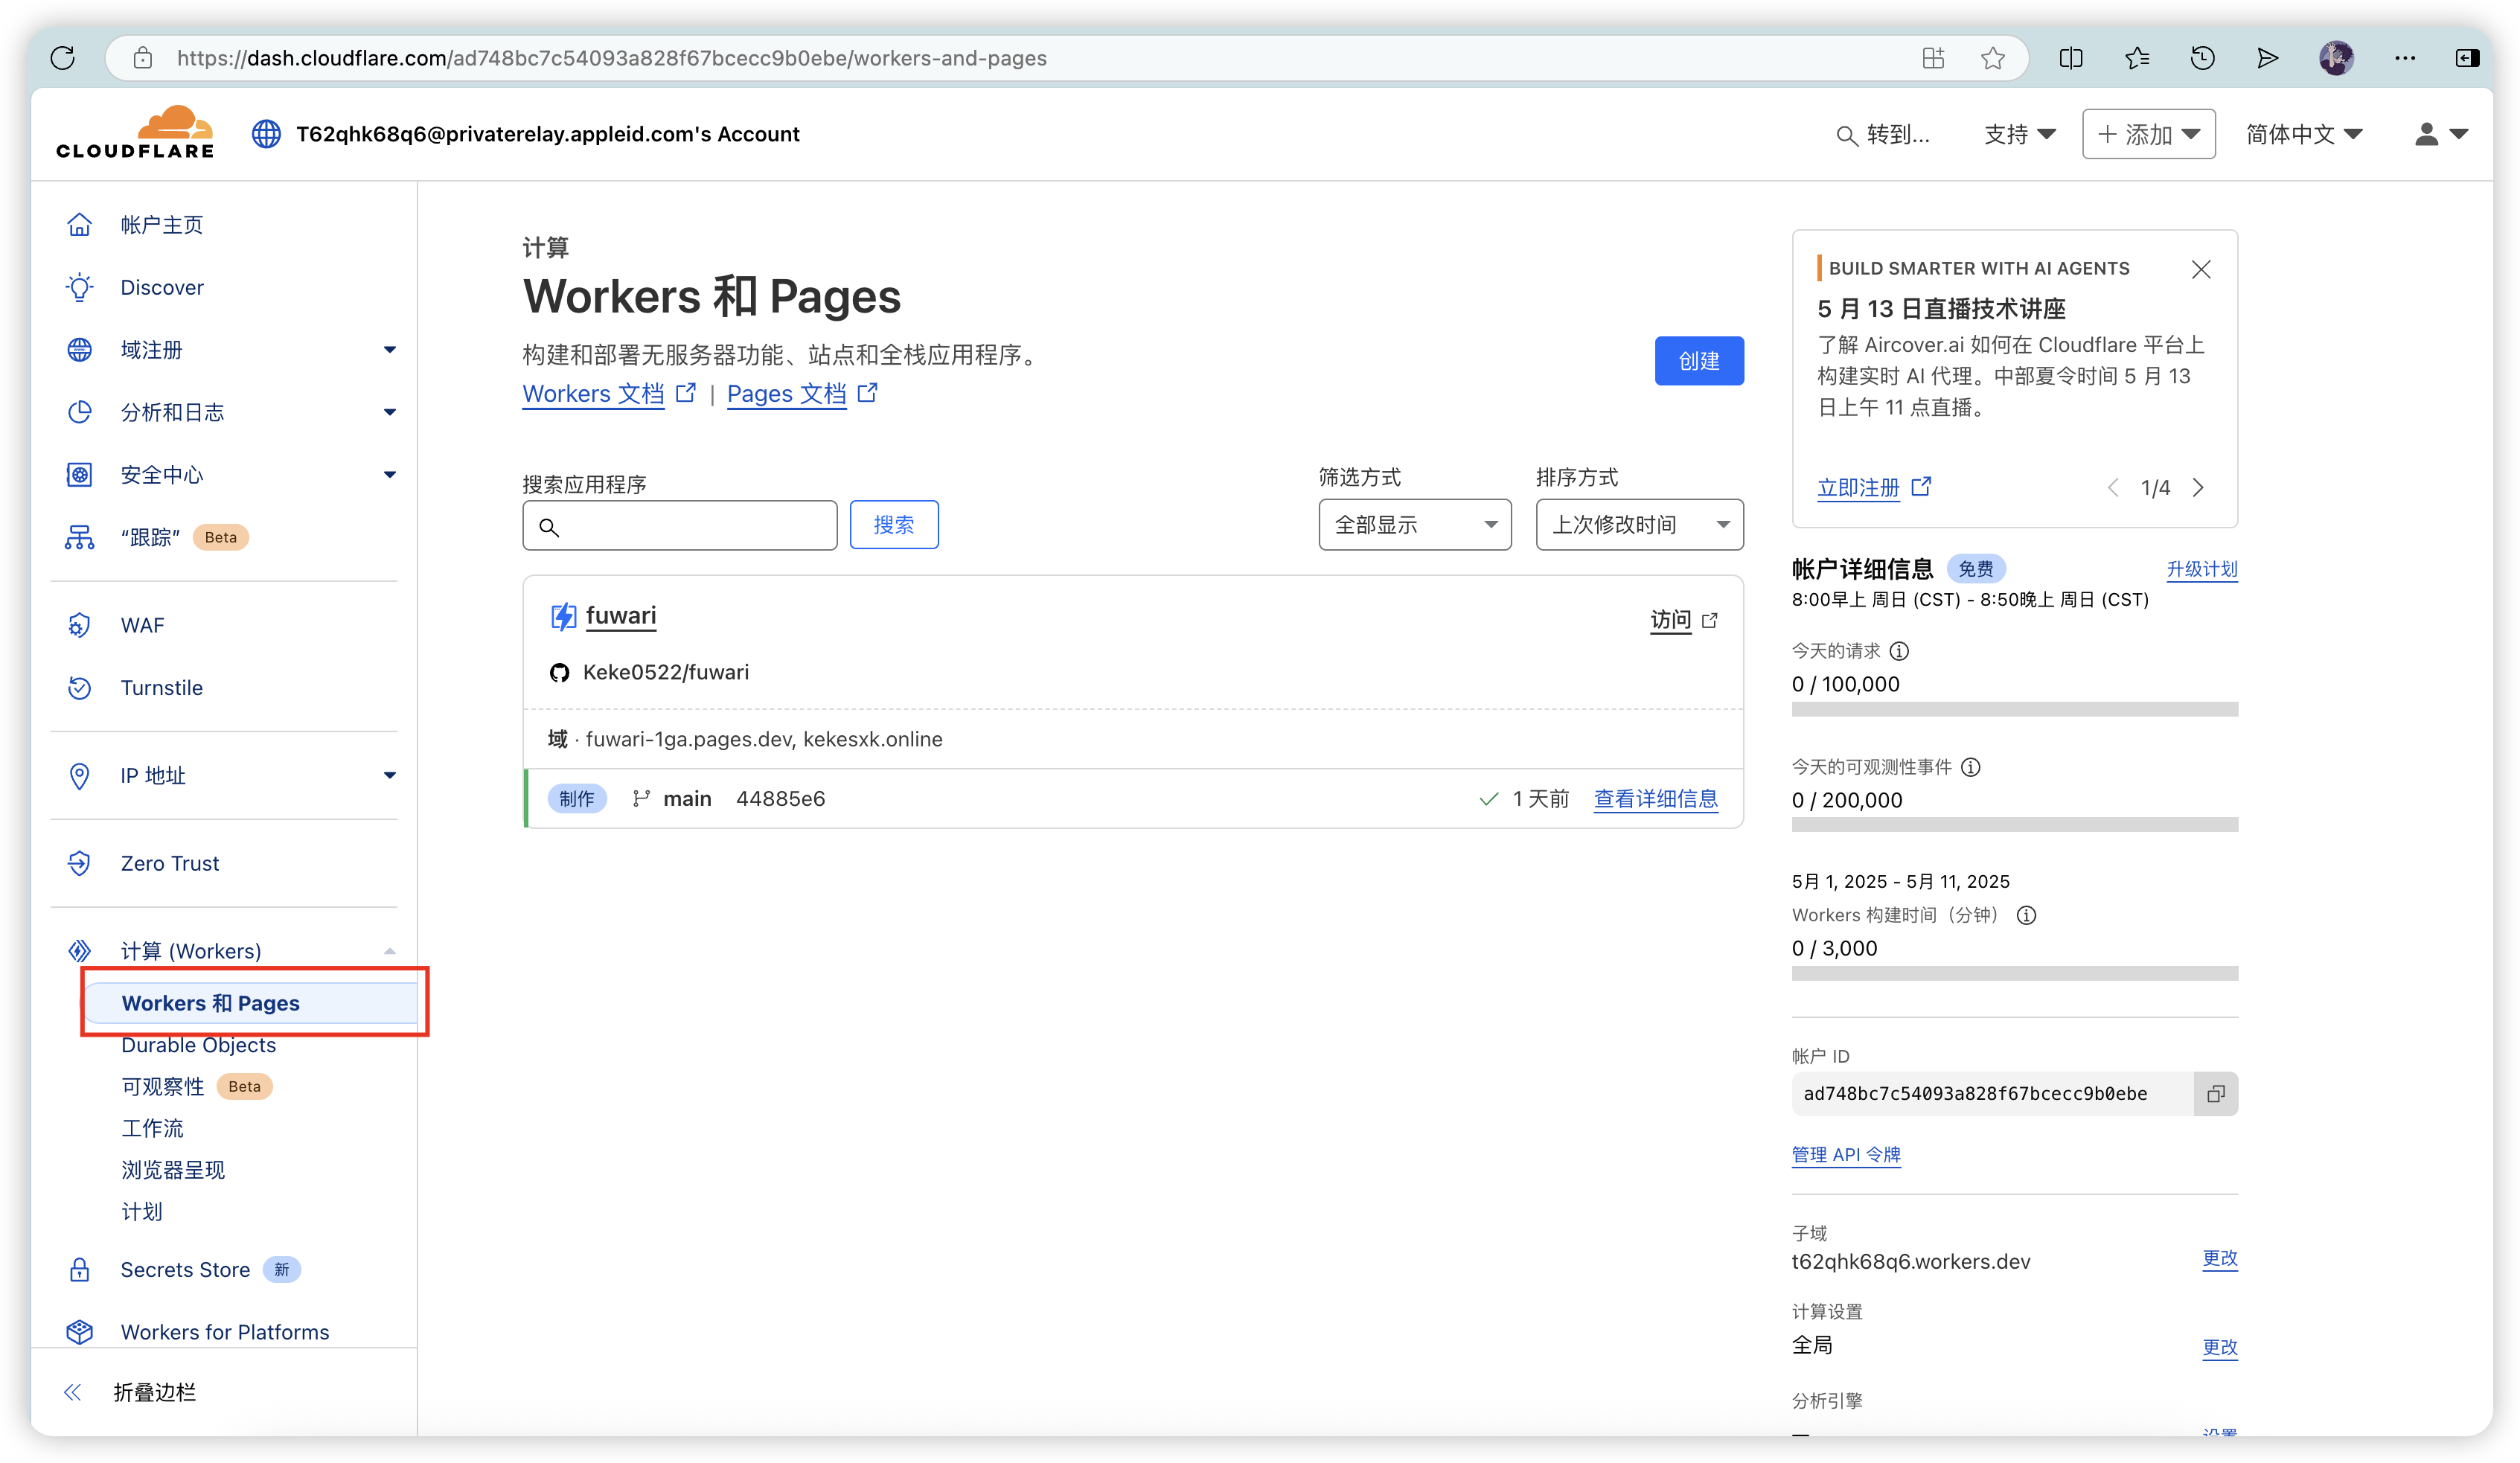The width and height of the screenshot is (2520, 1463).
Task: Click the 搜索 button
Action: pos(893,524)
